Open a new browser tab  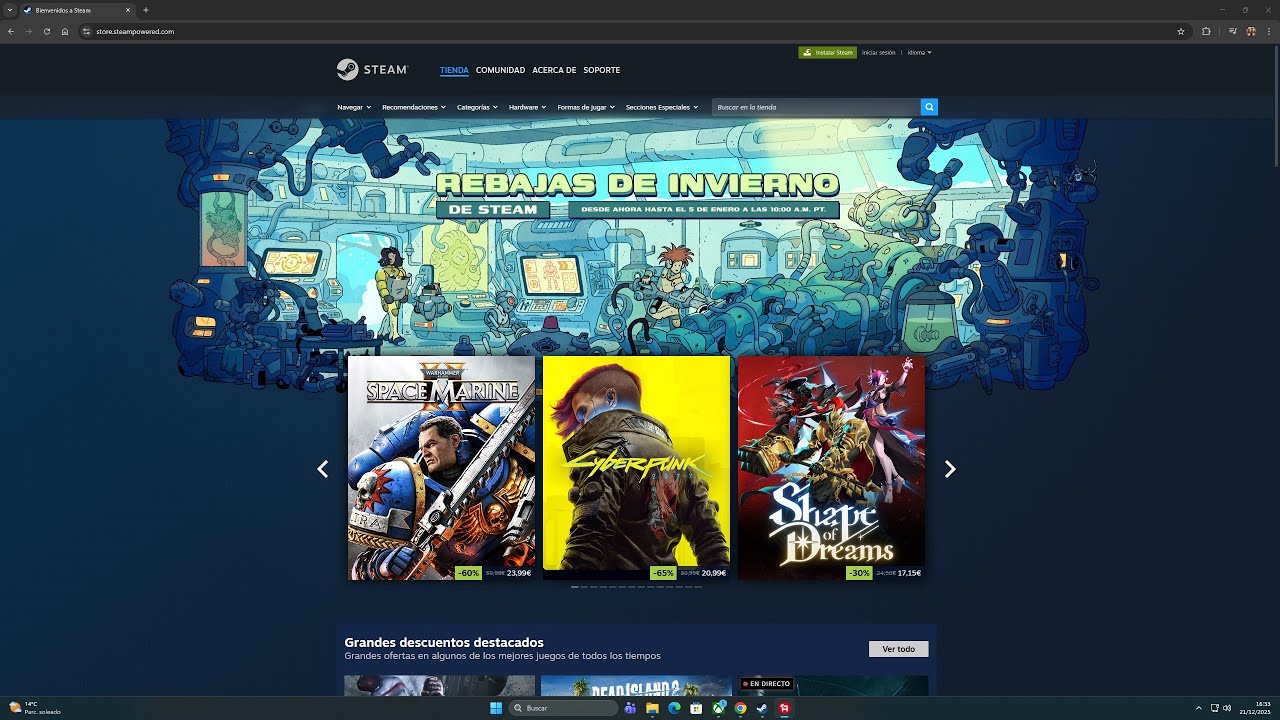tap(146, 10)
